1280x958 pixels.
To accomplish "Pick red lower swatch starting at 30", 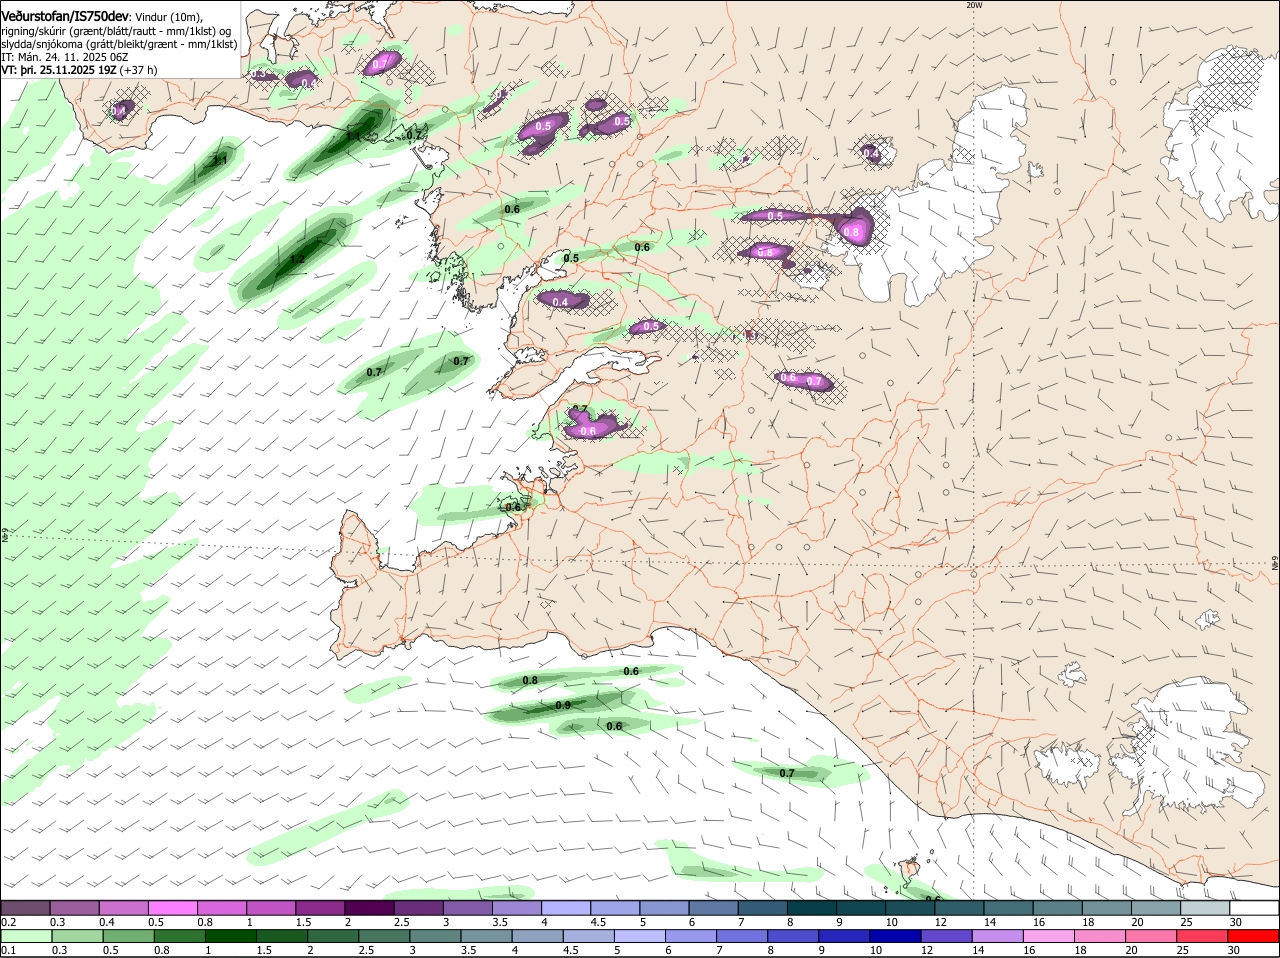I will 1252,936.
